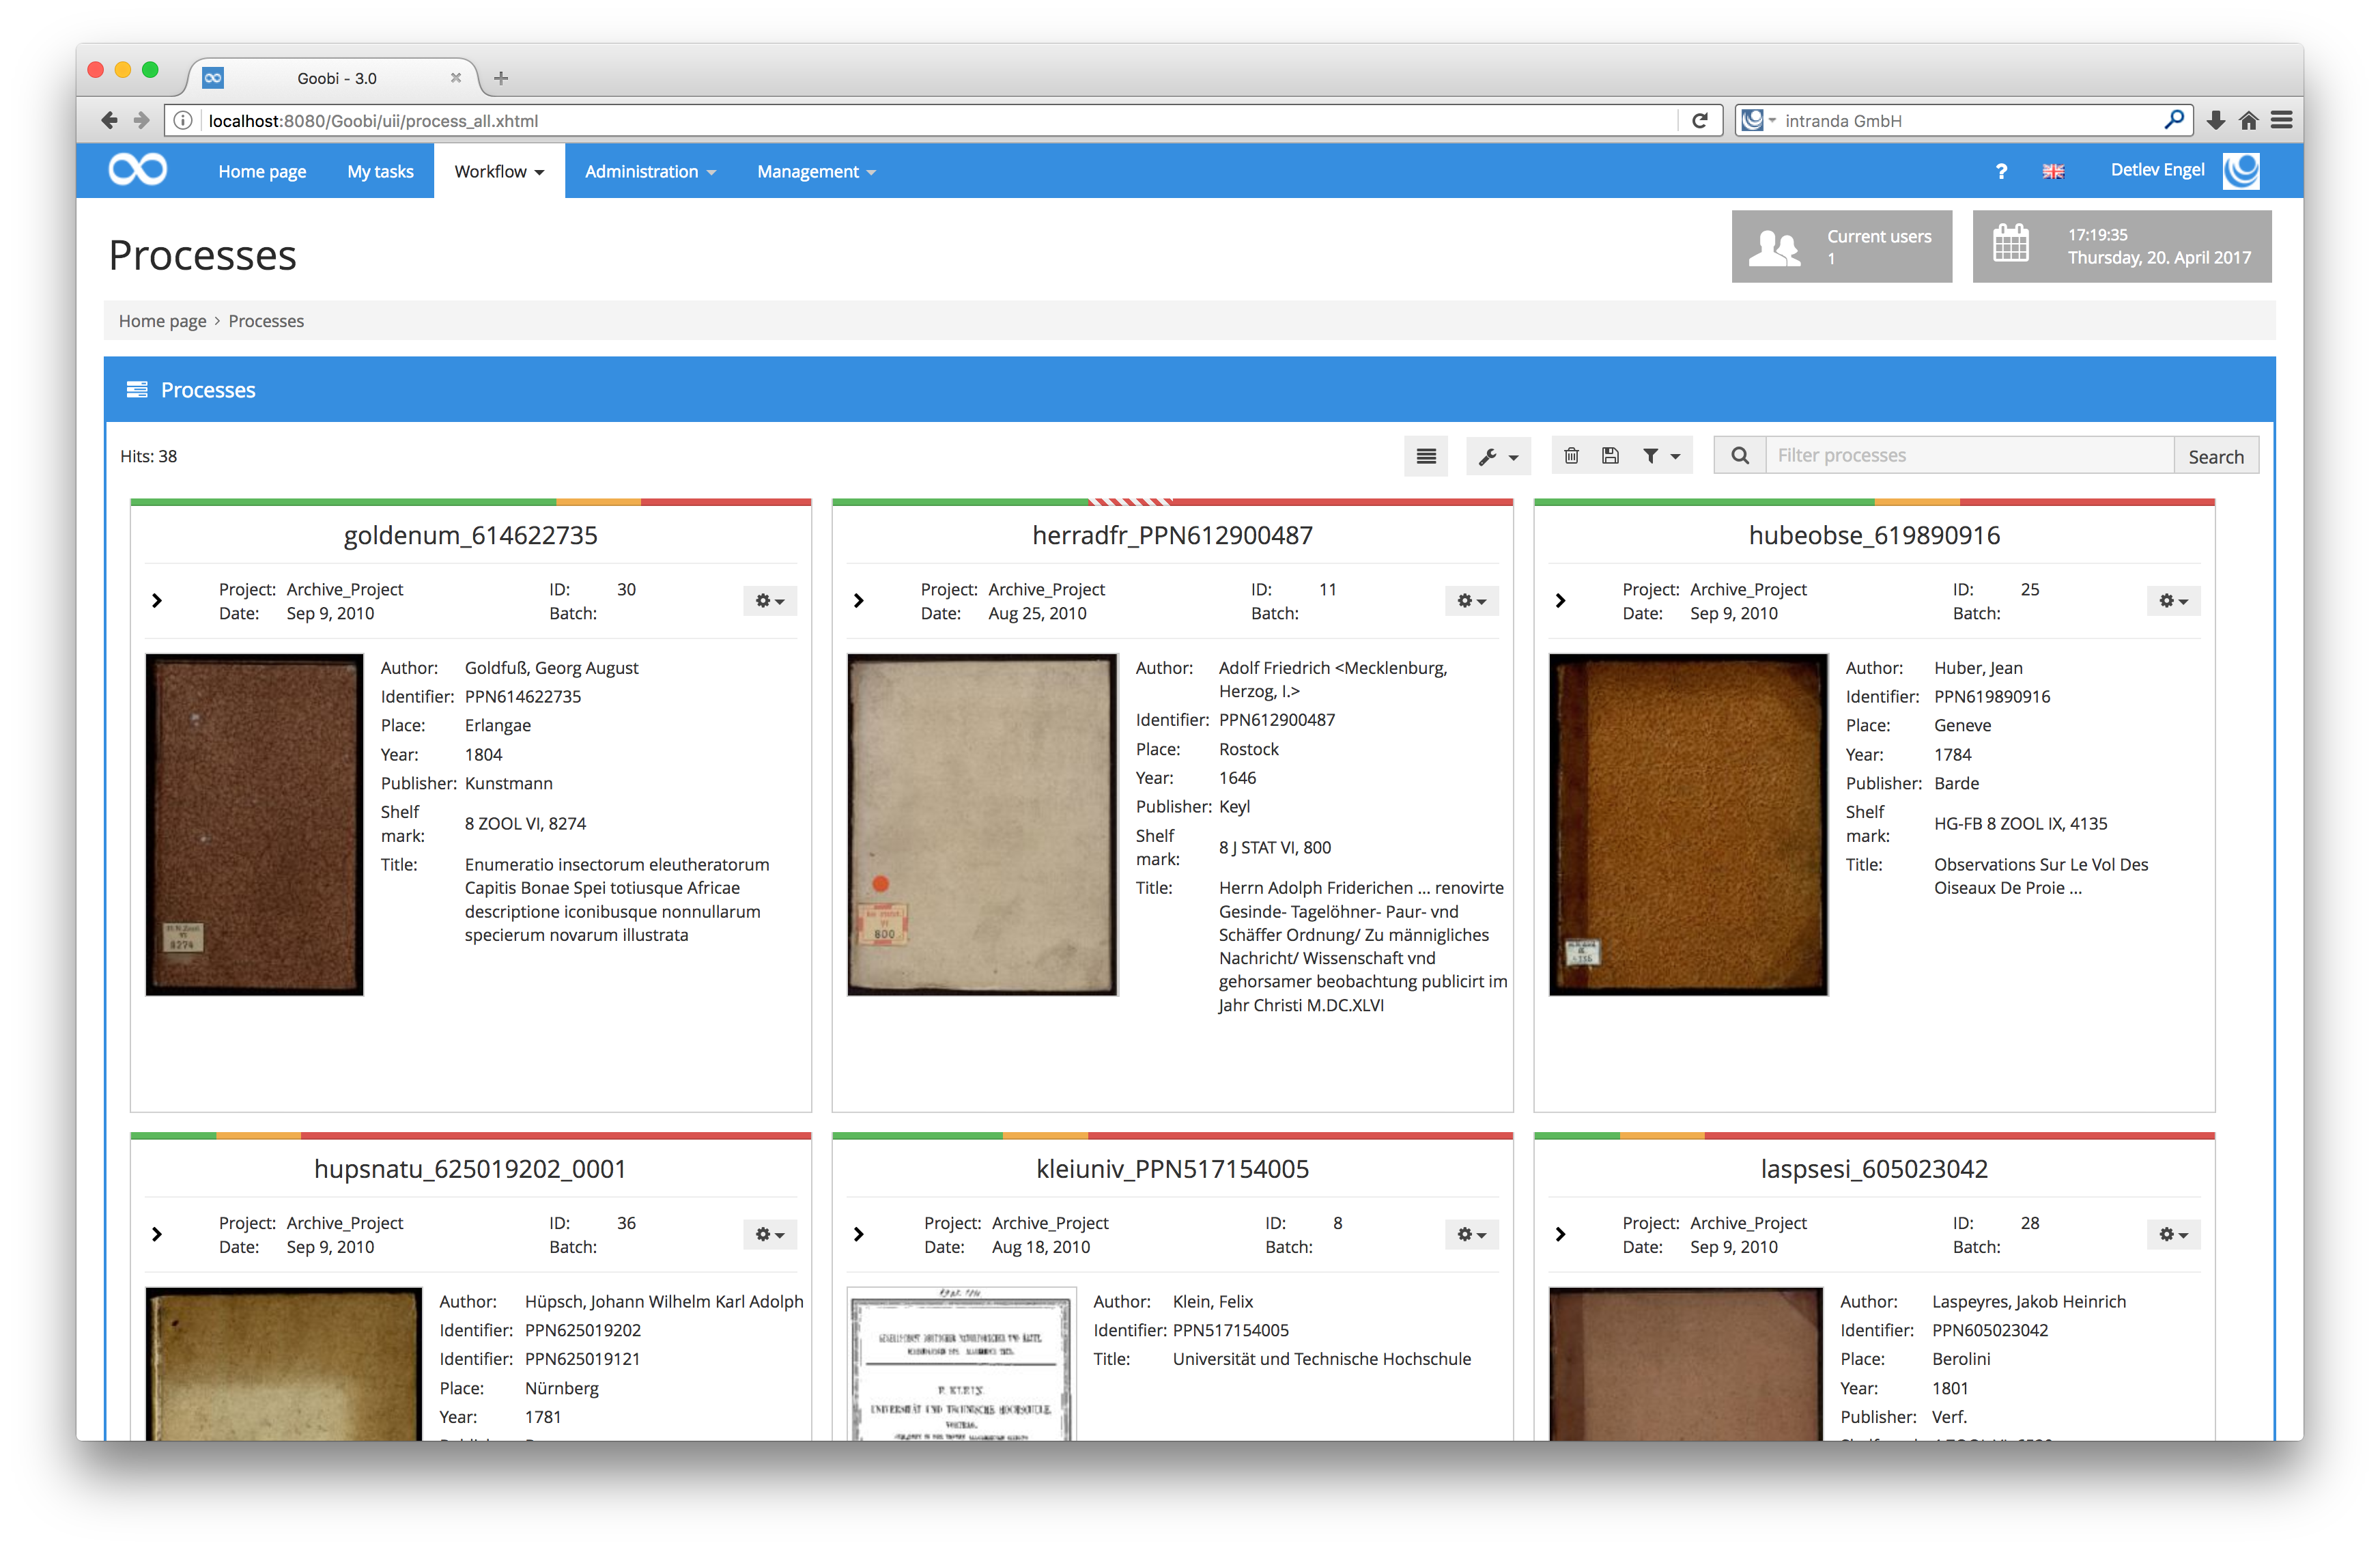The image size is (2380, 1550).
Task: Open the browser hamburger menu
Action: (2282, 121)
